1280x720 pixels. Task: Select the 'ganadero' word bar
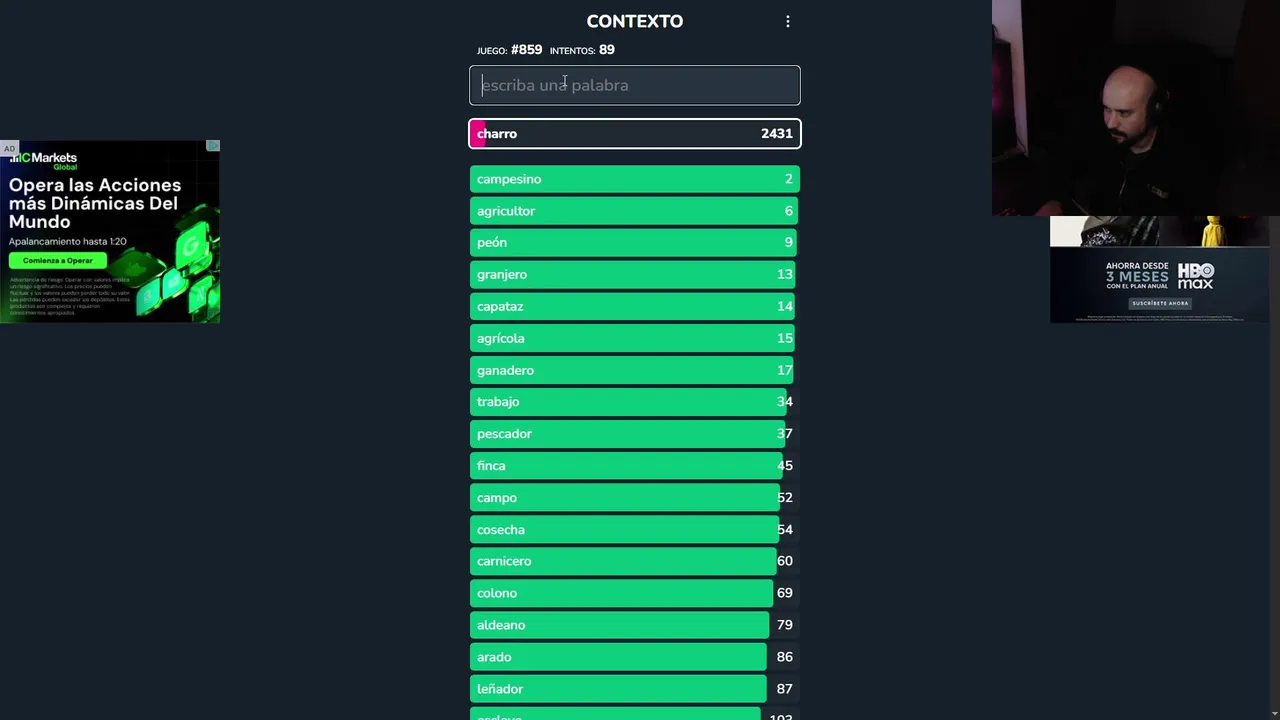(635, 370)
